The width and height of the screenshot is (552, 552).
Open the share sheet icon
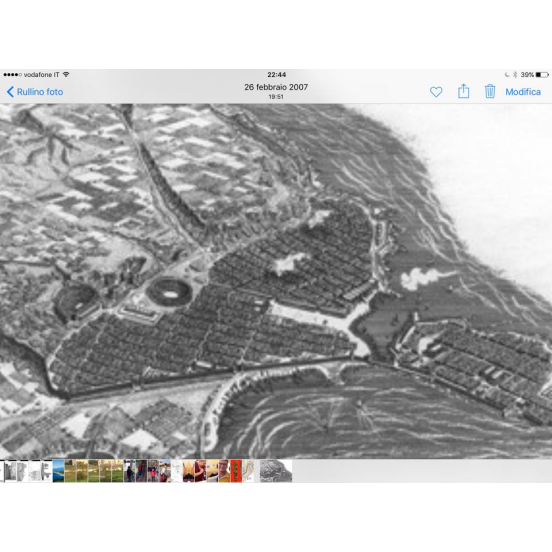[463, 91]
